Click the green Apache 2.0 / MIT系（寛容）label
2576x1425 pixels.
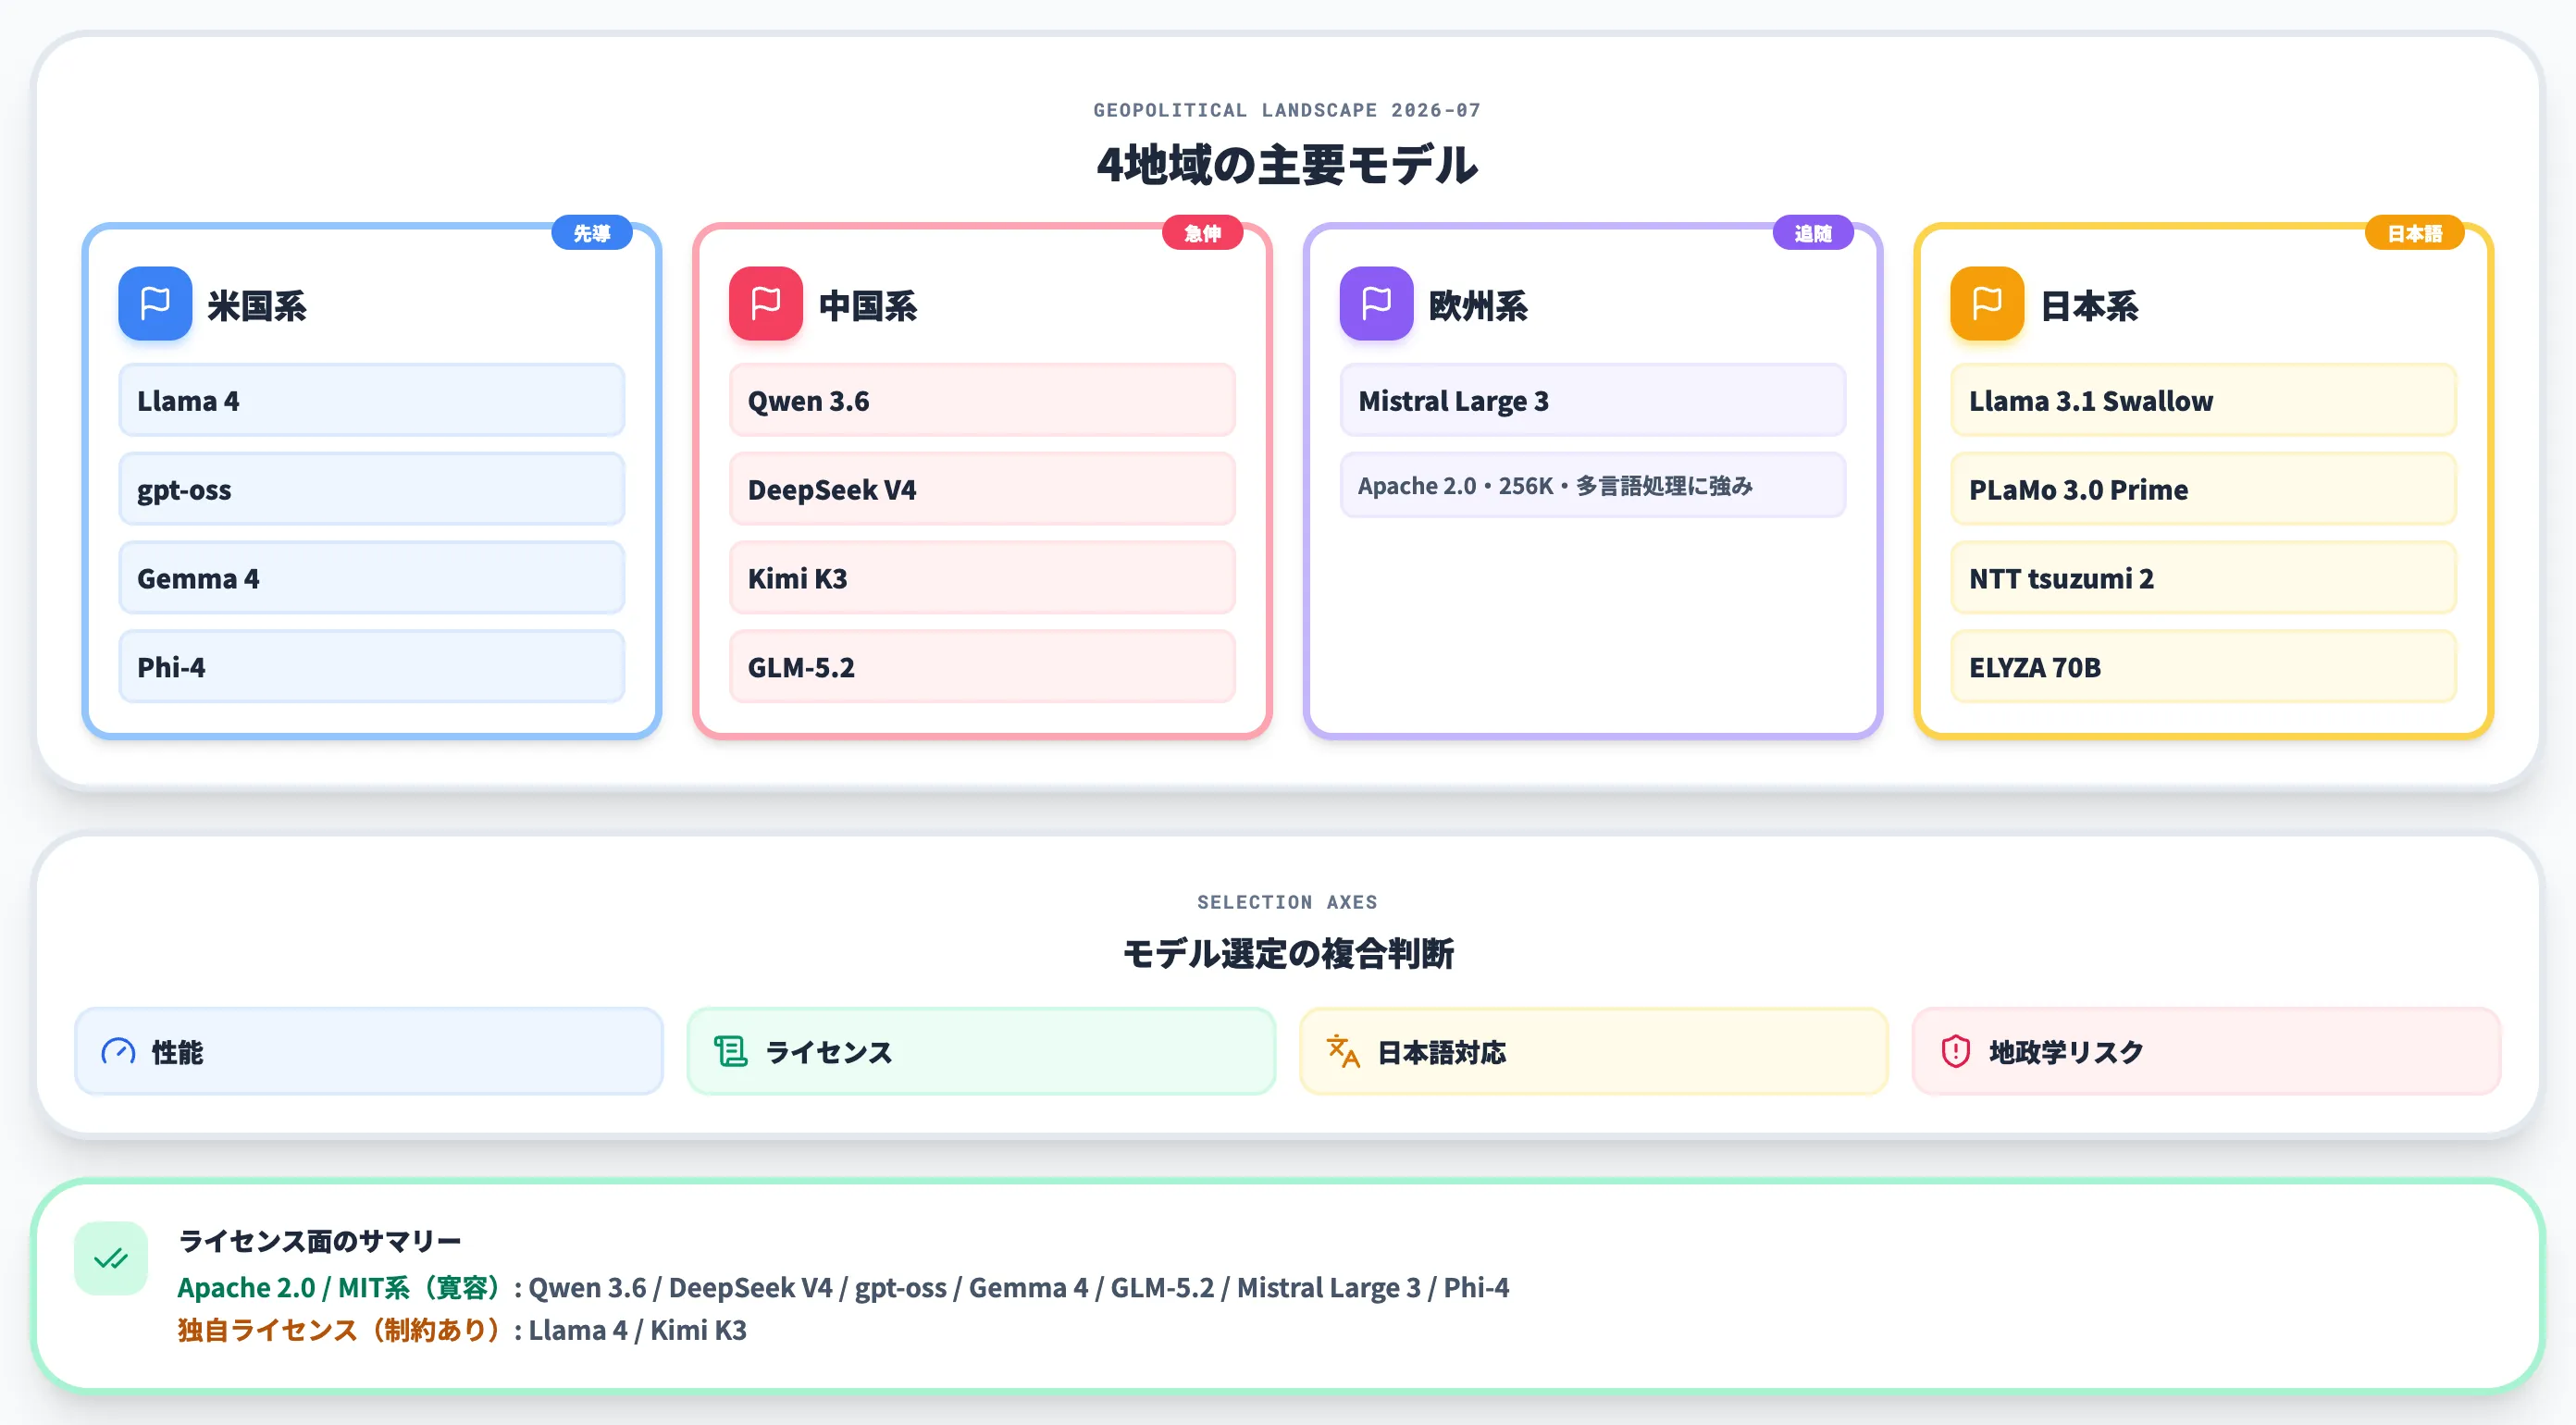pyautogui.click(x=338, y=1287)
